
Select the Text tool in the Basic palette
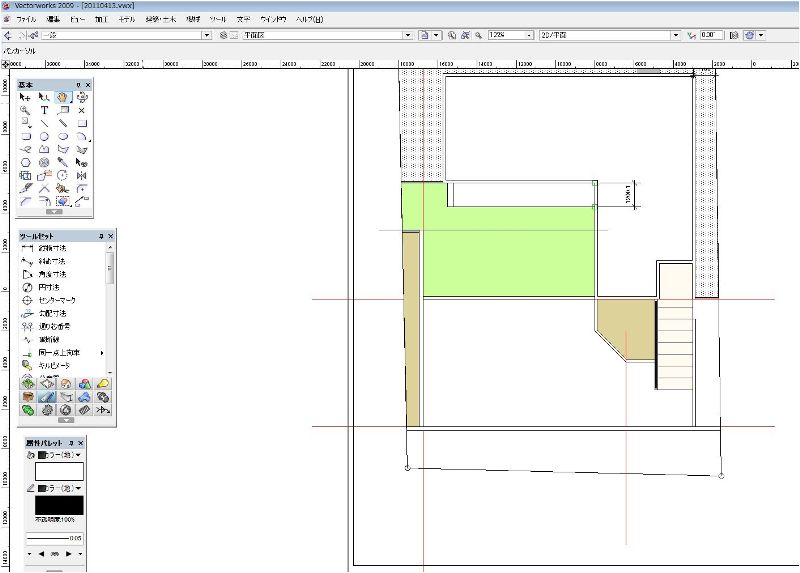coord(44,110)
